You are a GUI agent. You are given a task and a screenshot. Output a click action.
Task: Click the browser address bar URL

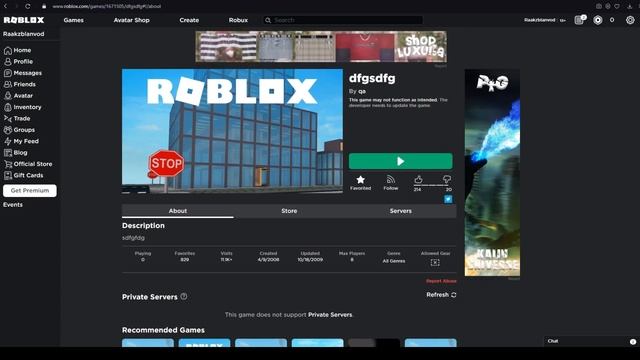tap(107, 6)
